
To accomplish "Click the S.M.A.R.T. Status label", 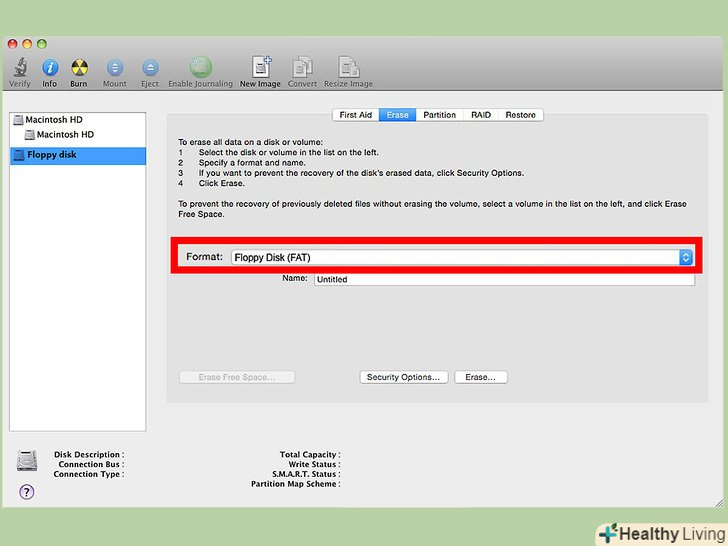I will pos(306,474).
